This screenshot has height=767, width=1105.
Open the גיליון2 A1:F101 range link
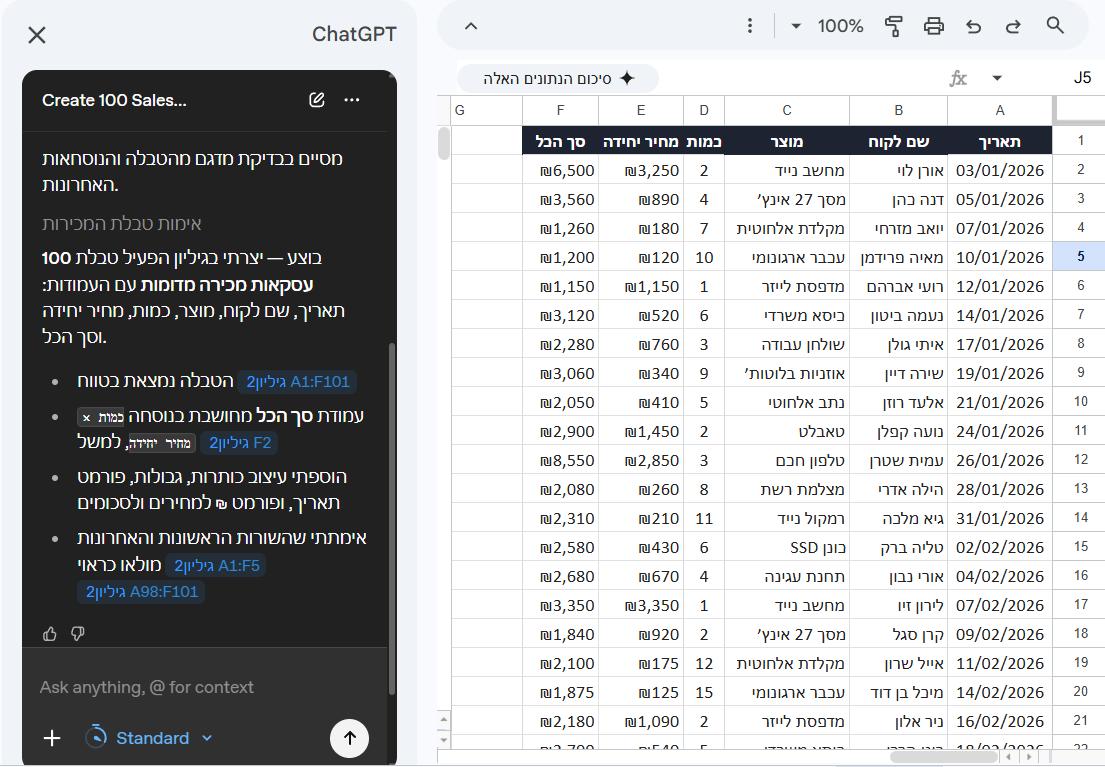pos(297,382)
